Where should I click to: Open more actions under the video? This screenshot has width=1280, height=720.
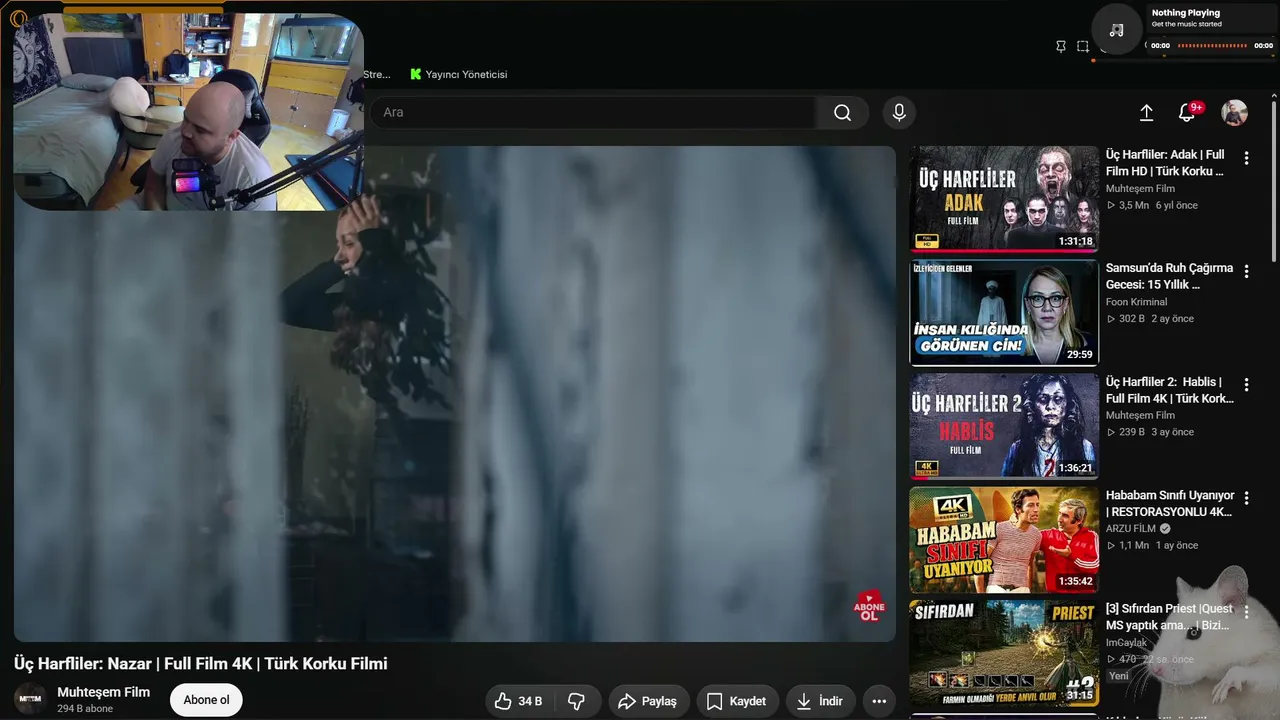879,701
